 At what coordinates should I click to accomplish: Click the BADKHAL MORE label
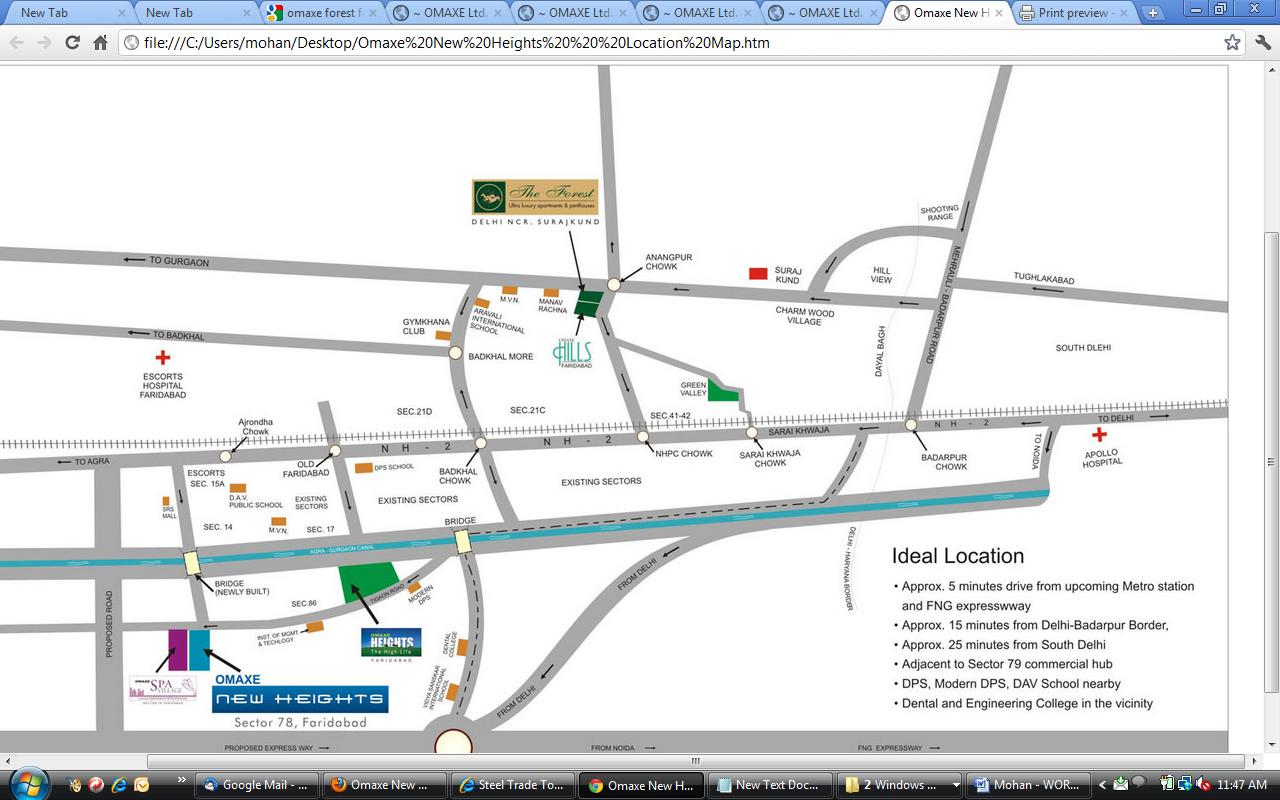(502, 356)
